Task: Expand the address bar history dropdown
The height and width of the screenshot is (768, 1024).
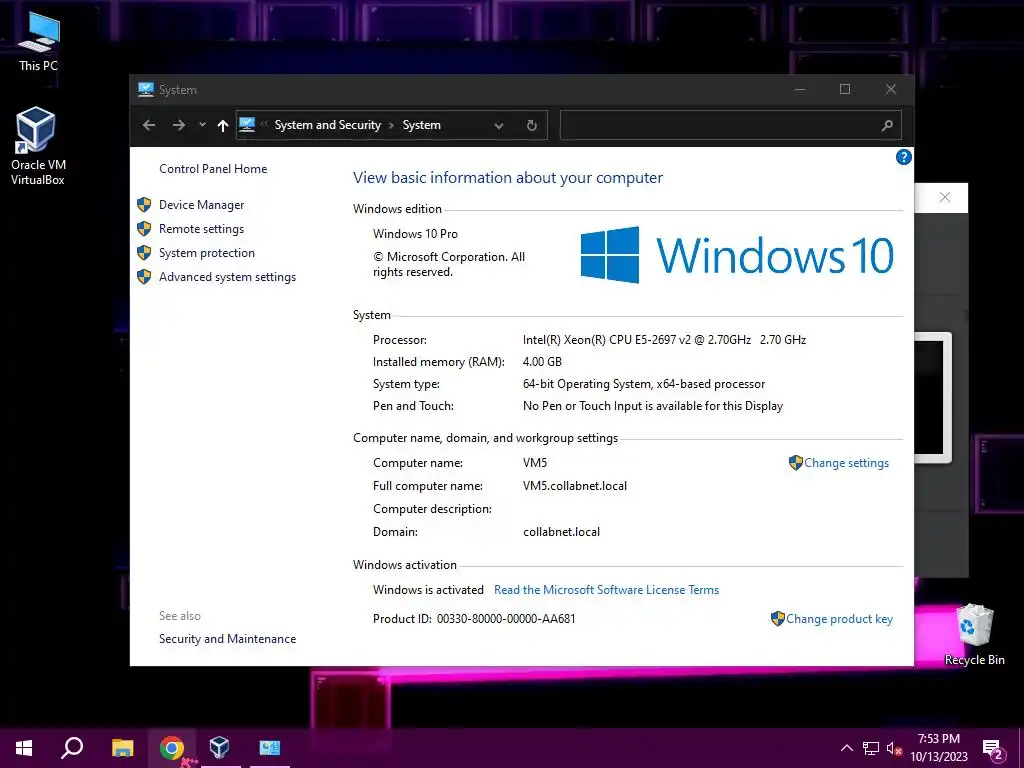Action: (499, 125)
